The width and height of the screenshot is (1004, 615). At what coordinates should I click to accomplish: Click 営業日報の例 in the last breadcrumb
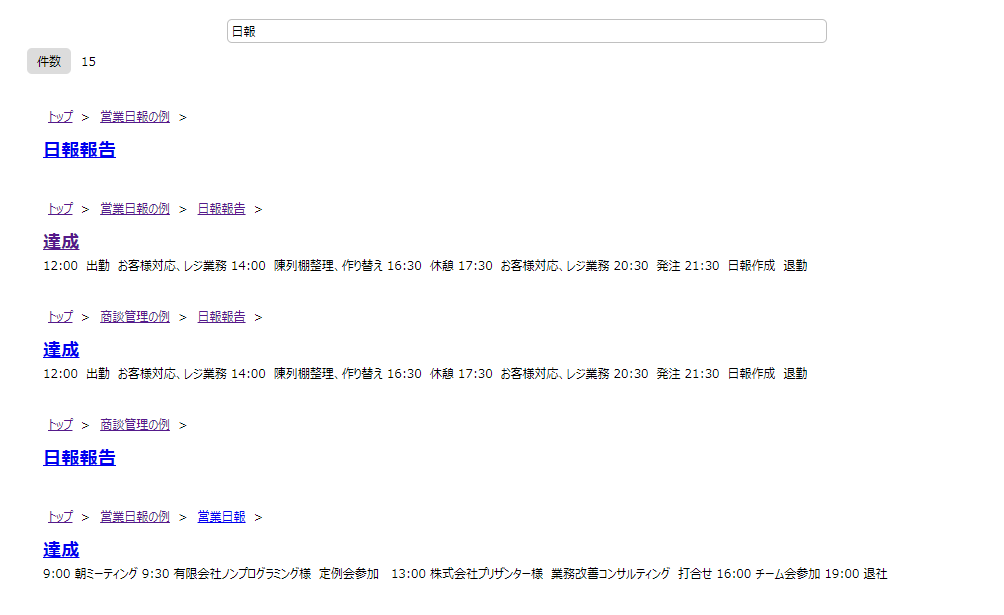coord(135,516)
